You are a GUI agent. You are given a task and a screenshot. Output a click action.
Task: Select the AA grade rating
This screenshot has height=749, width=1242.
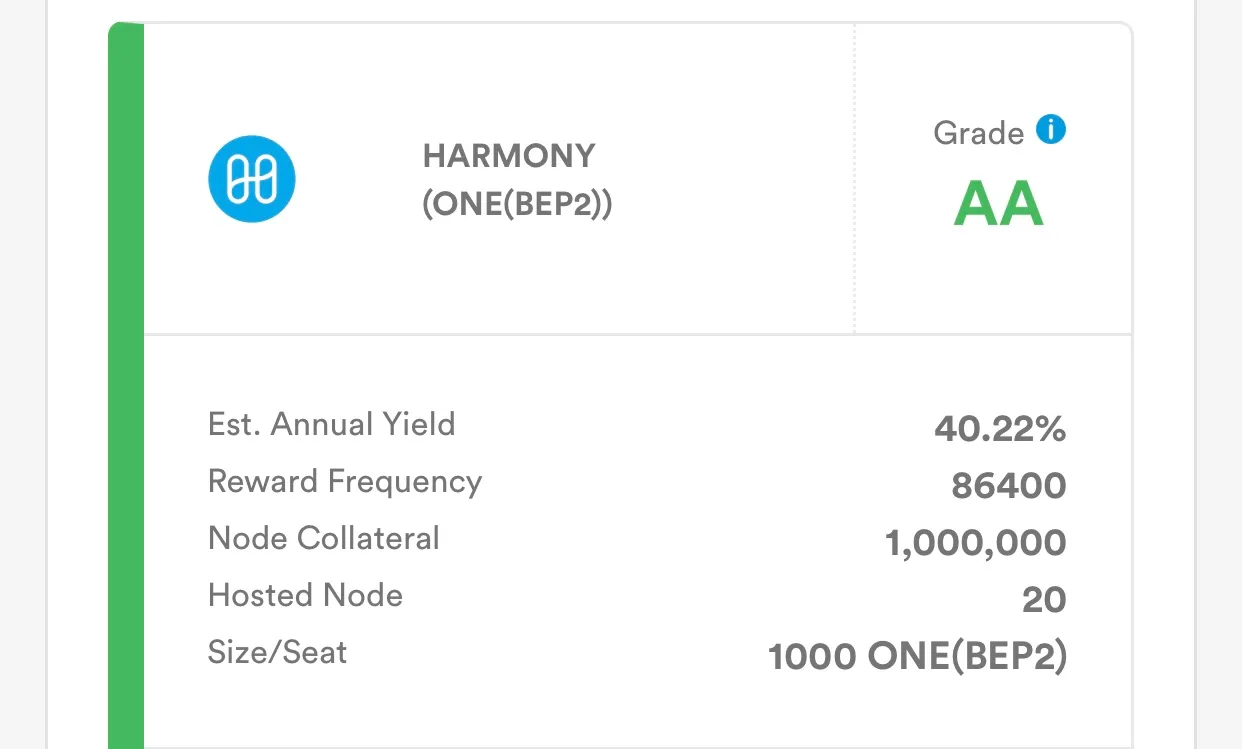(998, 204)
